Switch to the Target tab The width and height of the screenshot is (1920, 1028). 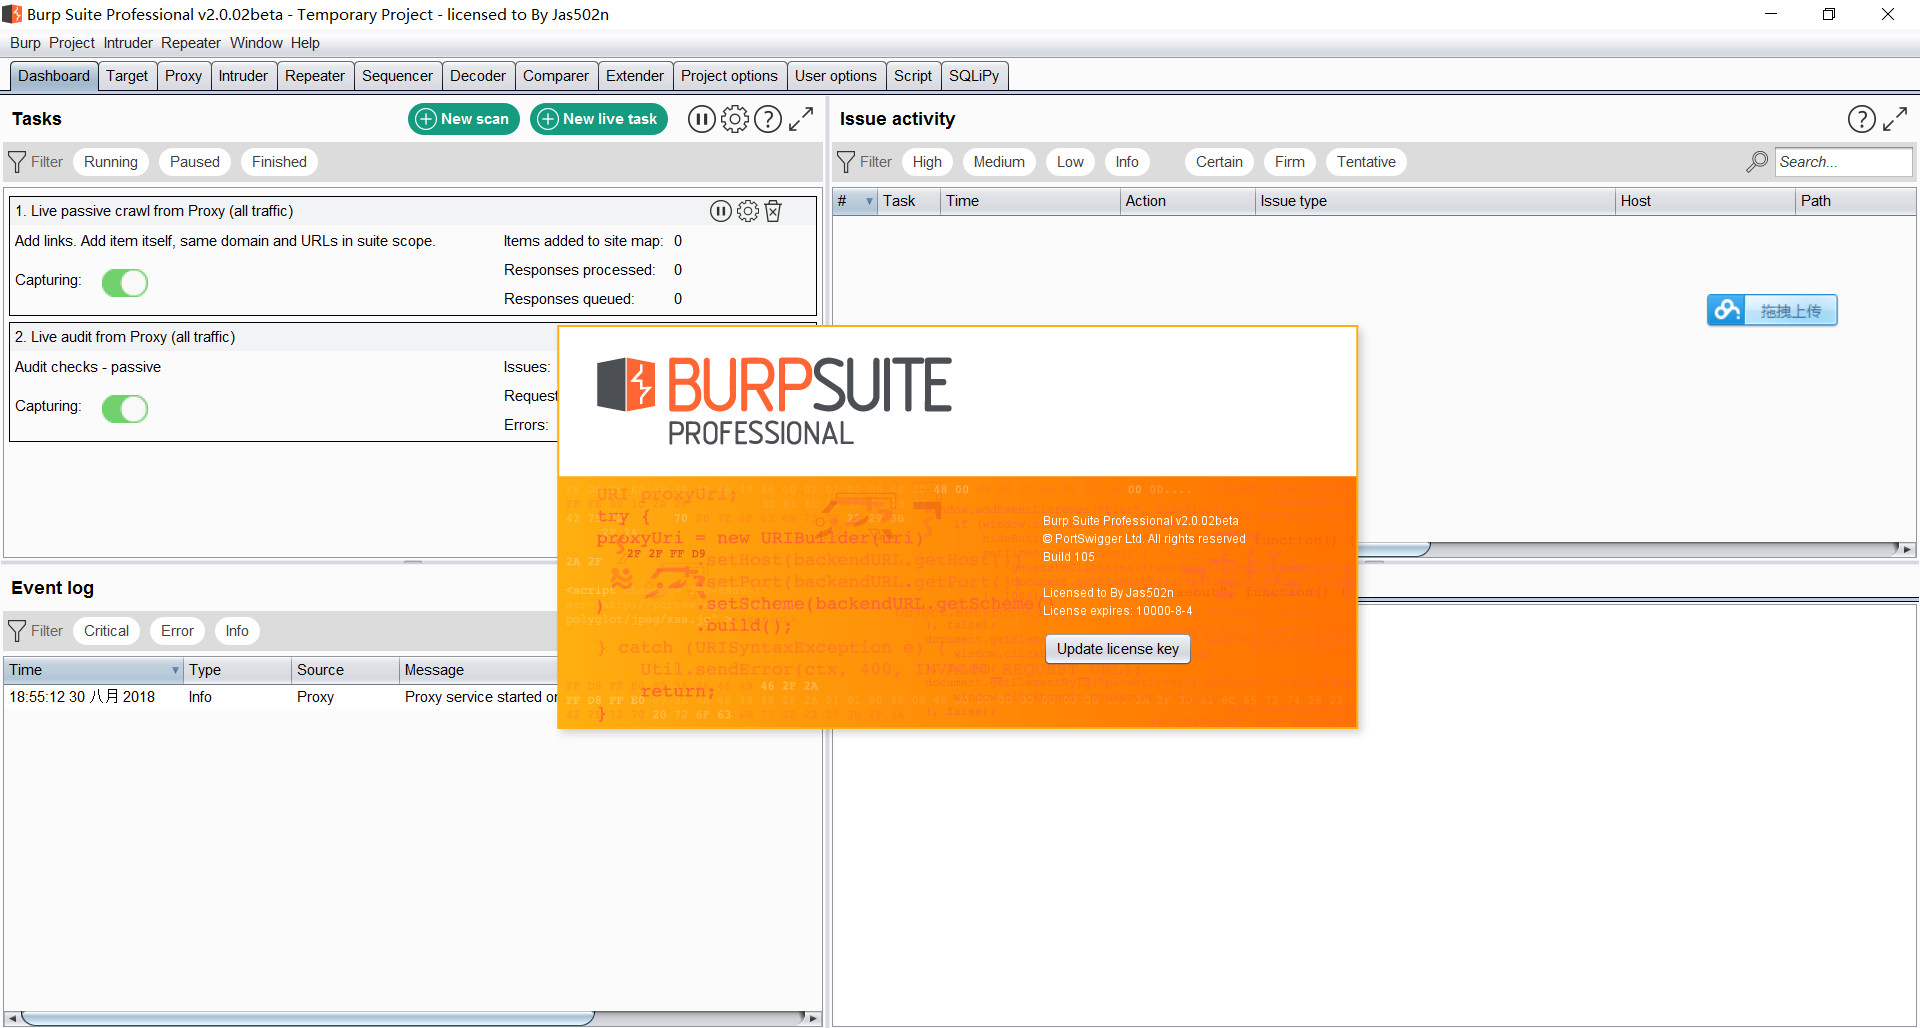tap(127, 76)
